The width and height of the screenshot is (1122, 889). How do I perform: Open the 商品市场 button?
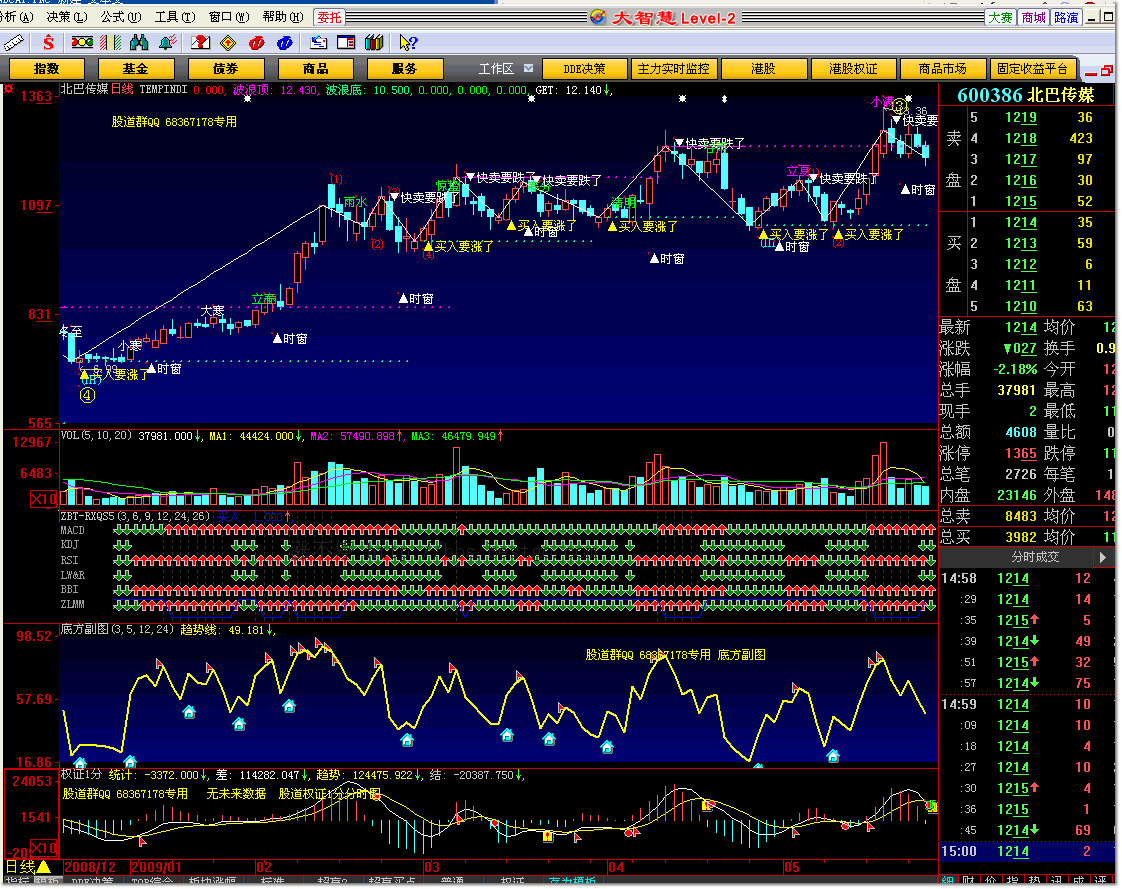pyautogui.click(x=942, y=69)
